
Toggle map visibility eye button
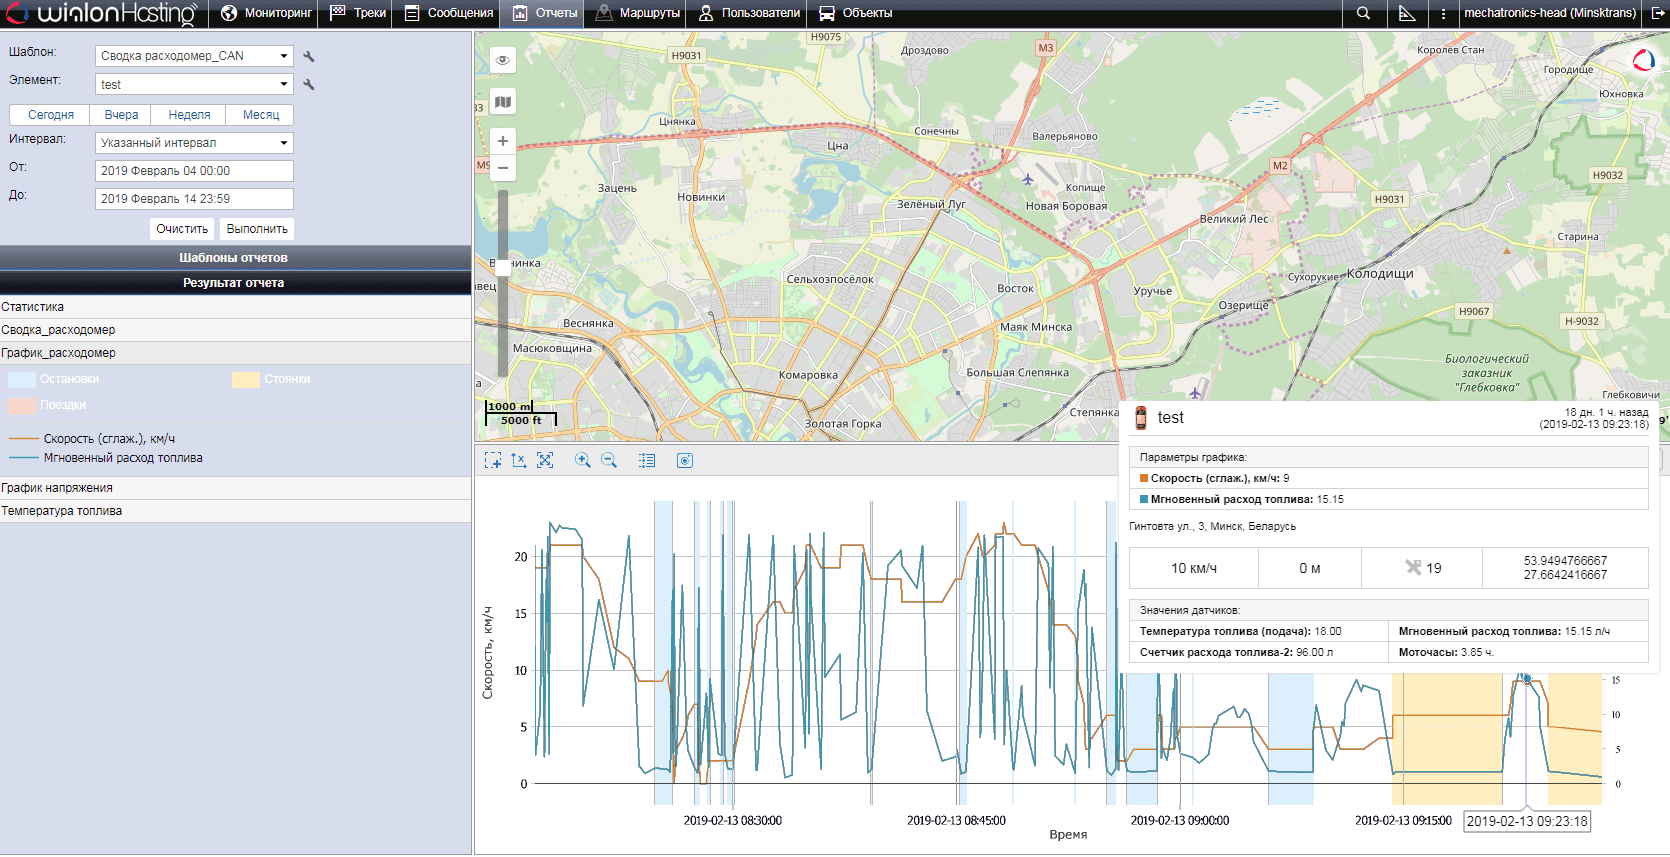[503, 60]
